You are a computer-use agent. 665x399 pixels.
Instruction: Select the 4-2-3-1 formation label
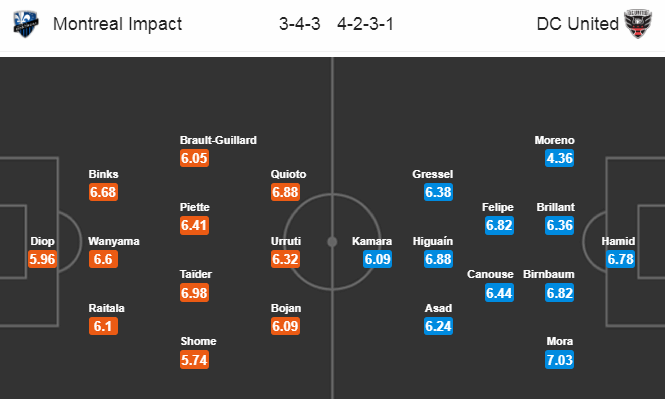[365, 24]
